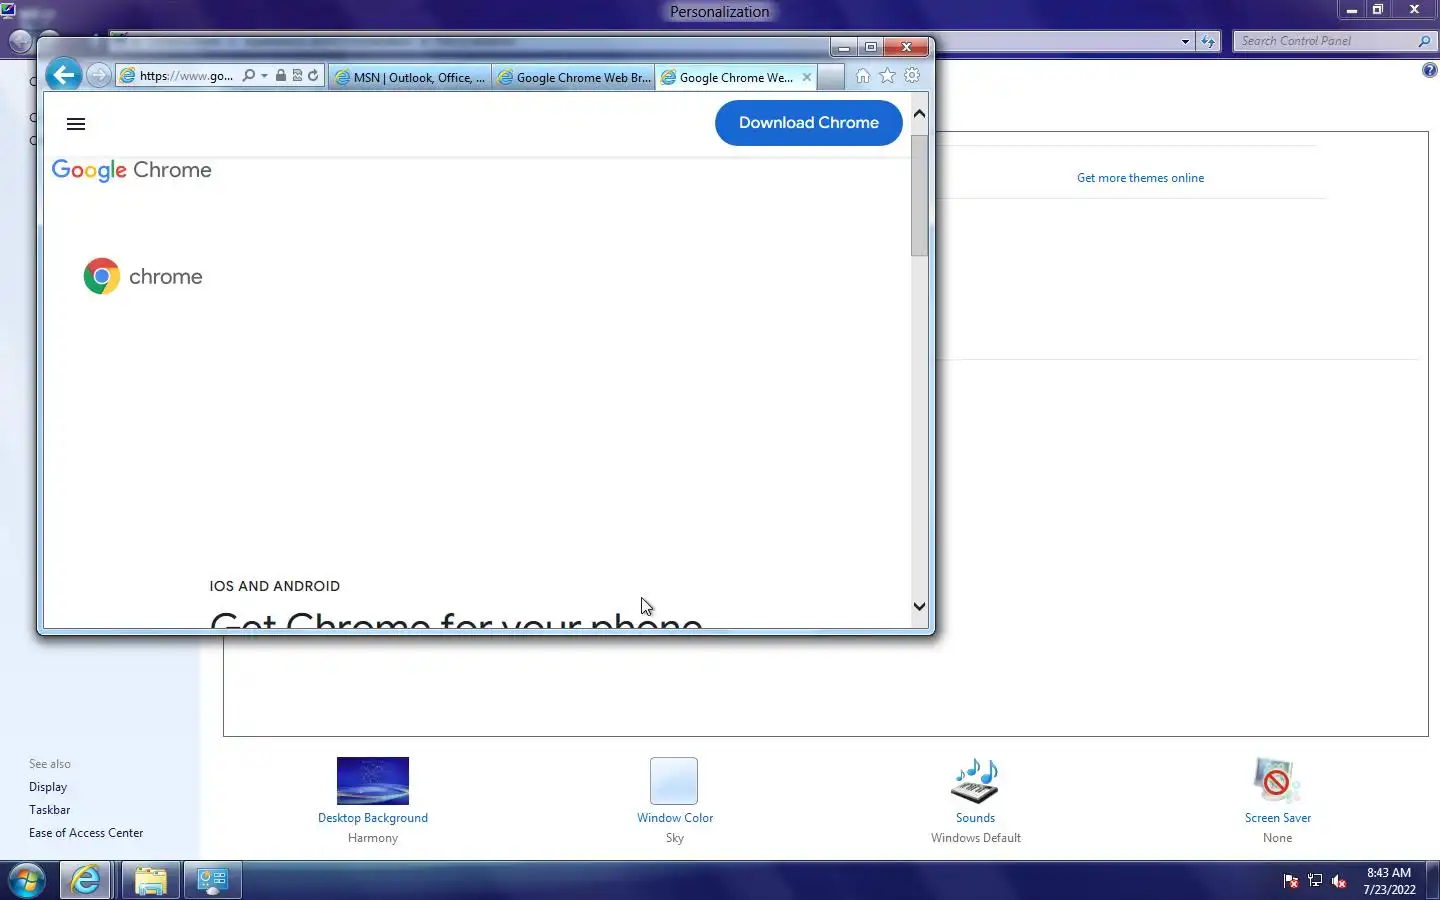Open Favorites with the star icon
The image size is (1440, 900).
(887, 76)
